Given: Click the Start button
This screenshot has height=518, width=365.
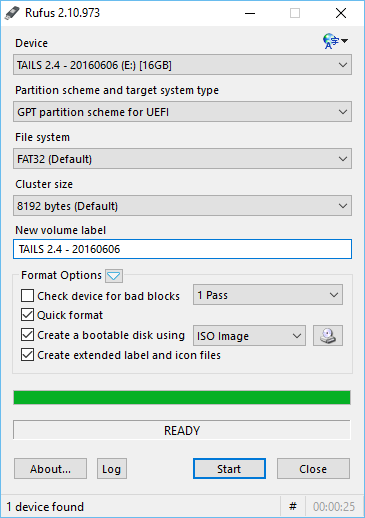Looking at the screenshot, I should 229,469.
